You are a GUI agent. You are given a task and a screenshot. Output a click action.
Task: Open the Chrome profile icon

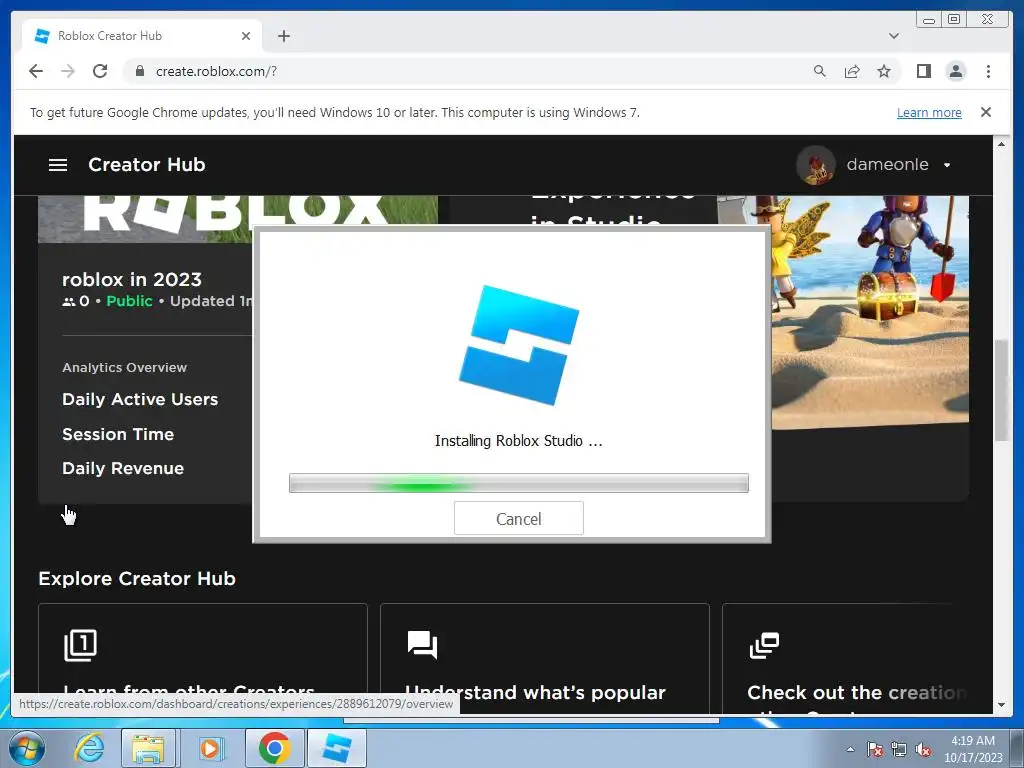pos(955,71)
